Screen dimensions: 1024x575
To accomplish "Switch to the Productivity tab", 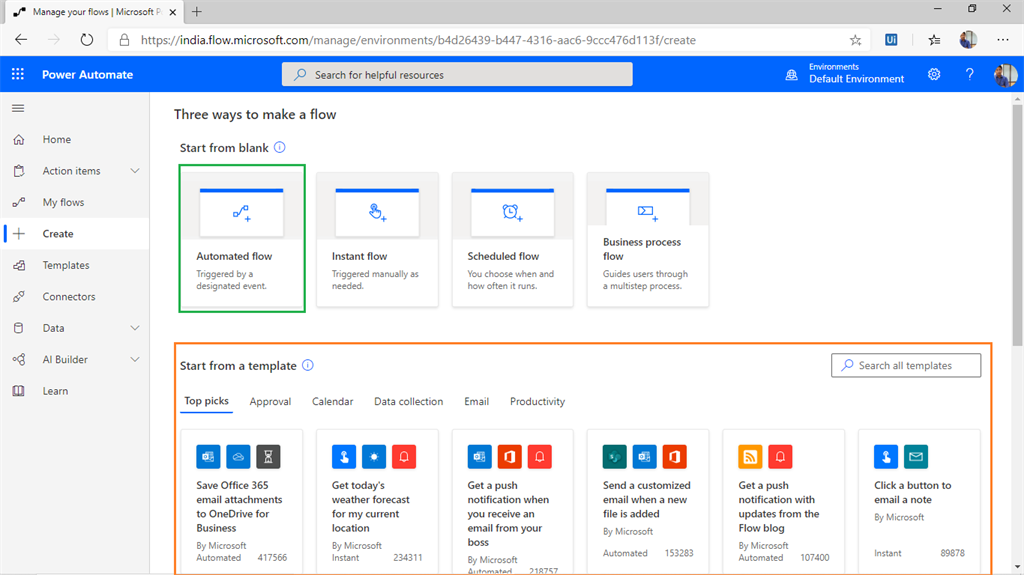I will pos(537,402).
